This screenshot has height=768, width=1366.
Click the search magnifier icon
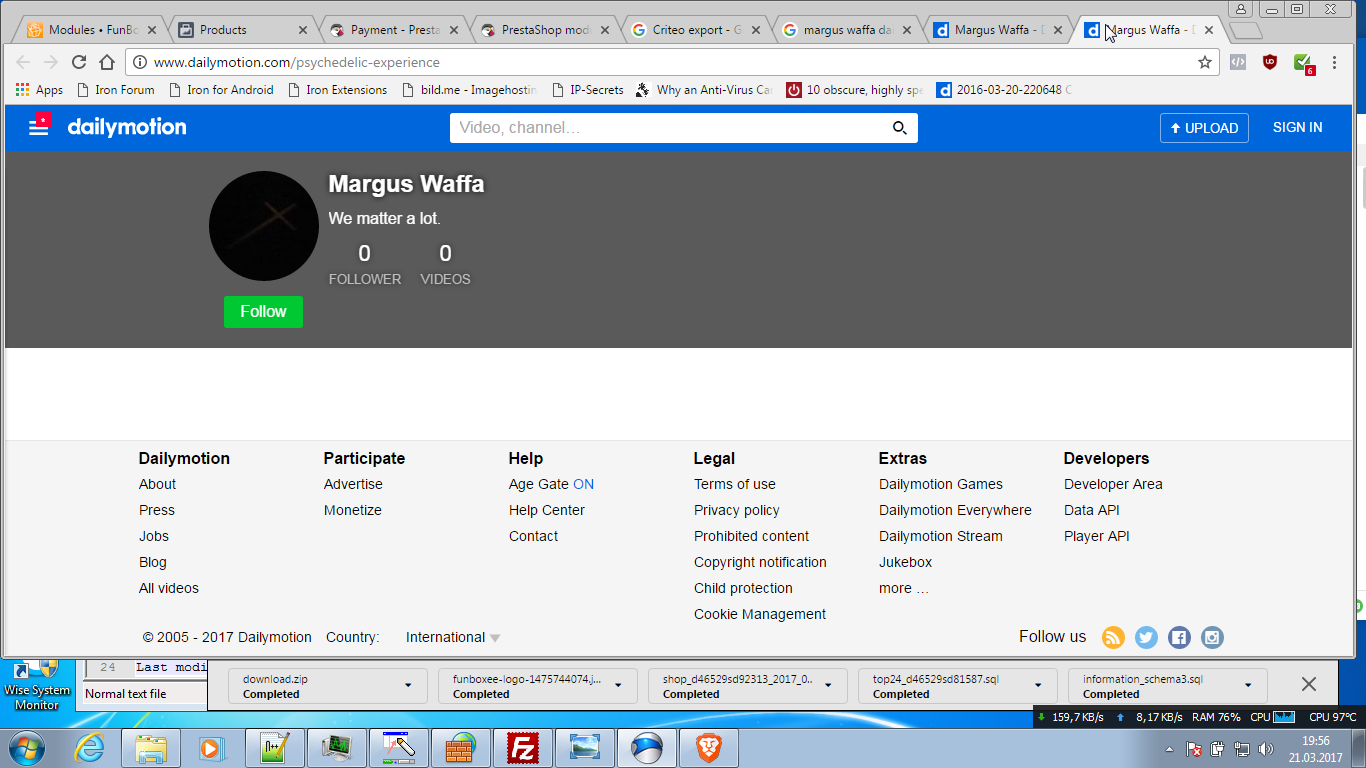[899, 128]
